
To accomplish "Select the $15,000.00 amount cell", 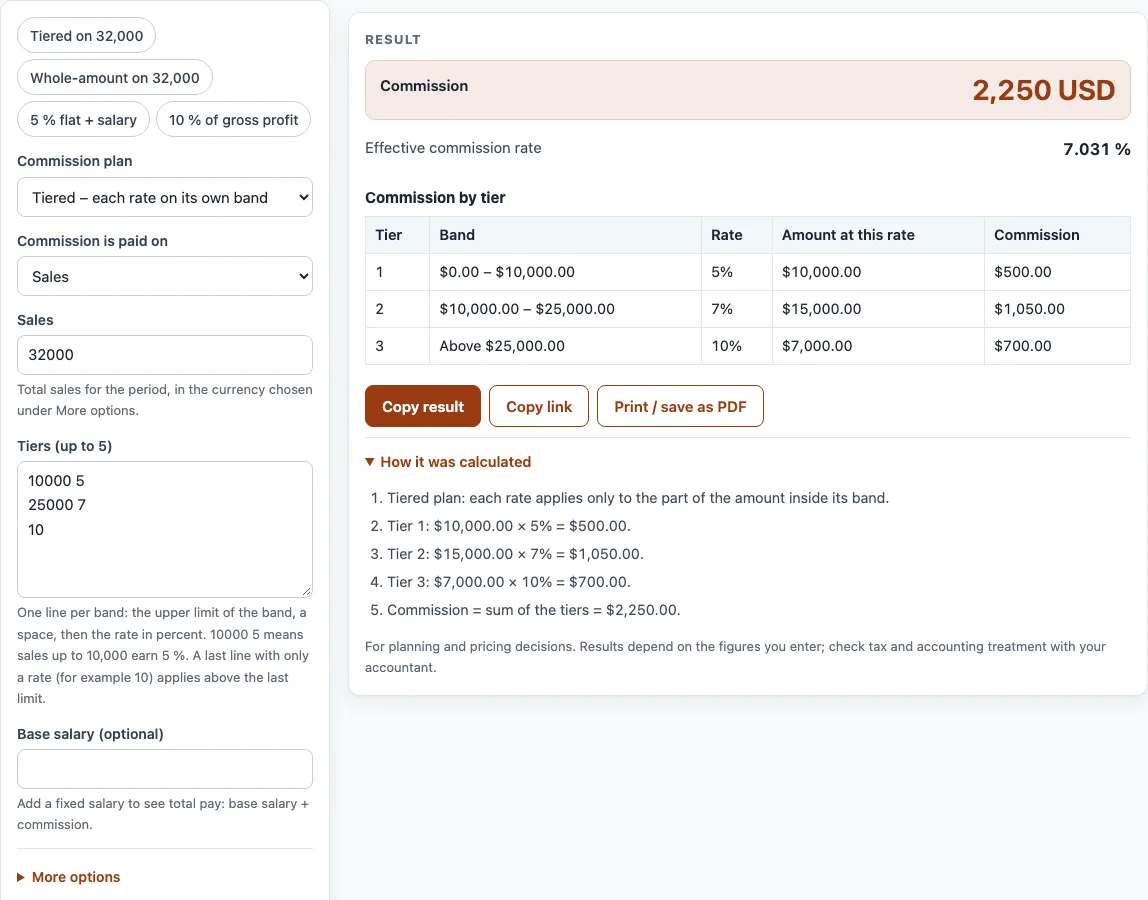I will (878, 309).
